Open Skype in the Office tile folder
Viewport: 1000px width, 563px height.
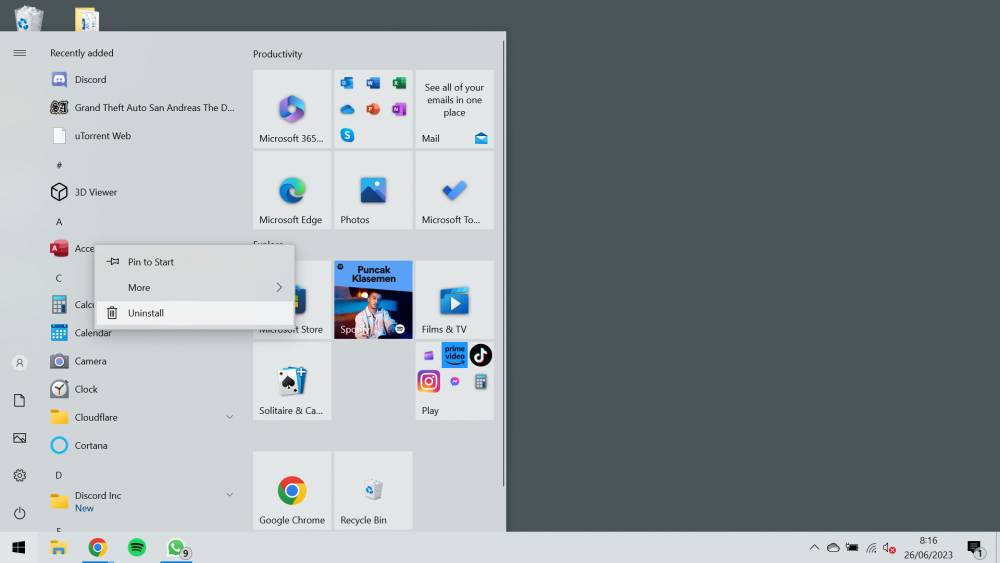[347, 135]
